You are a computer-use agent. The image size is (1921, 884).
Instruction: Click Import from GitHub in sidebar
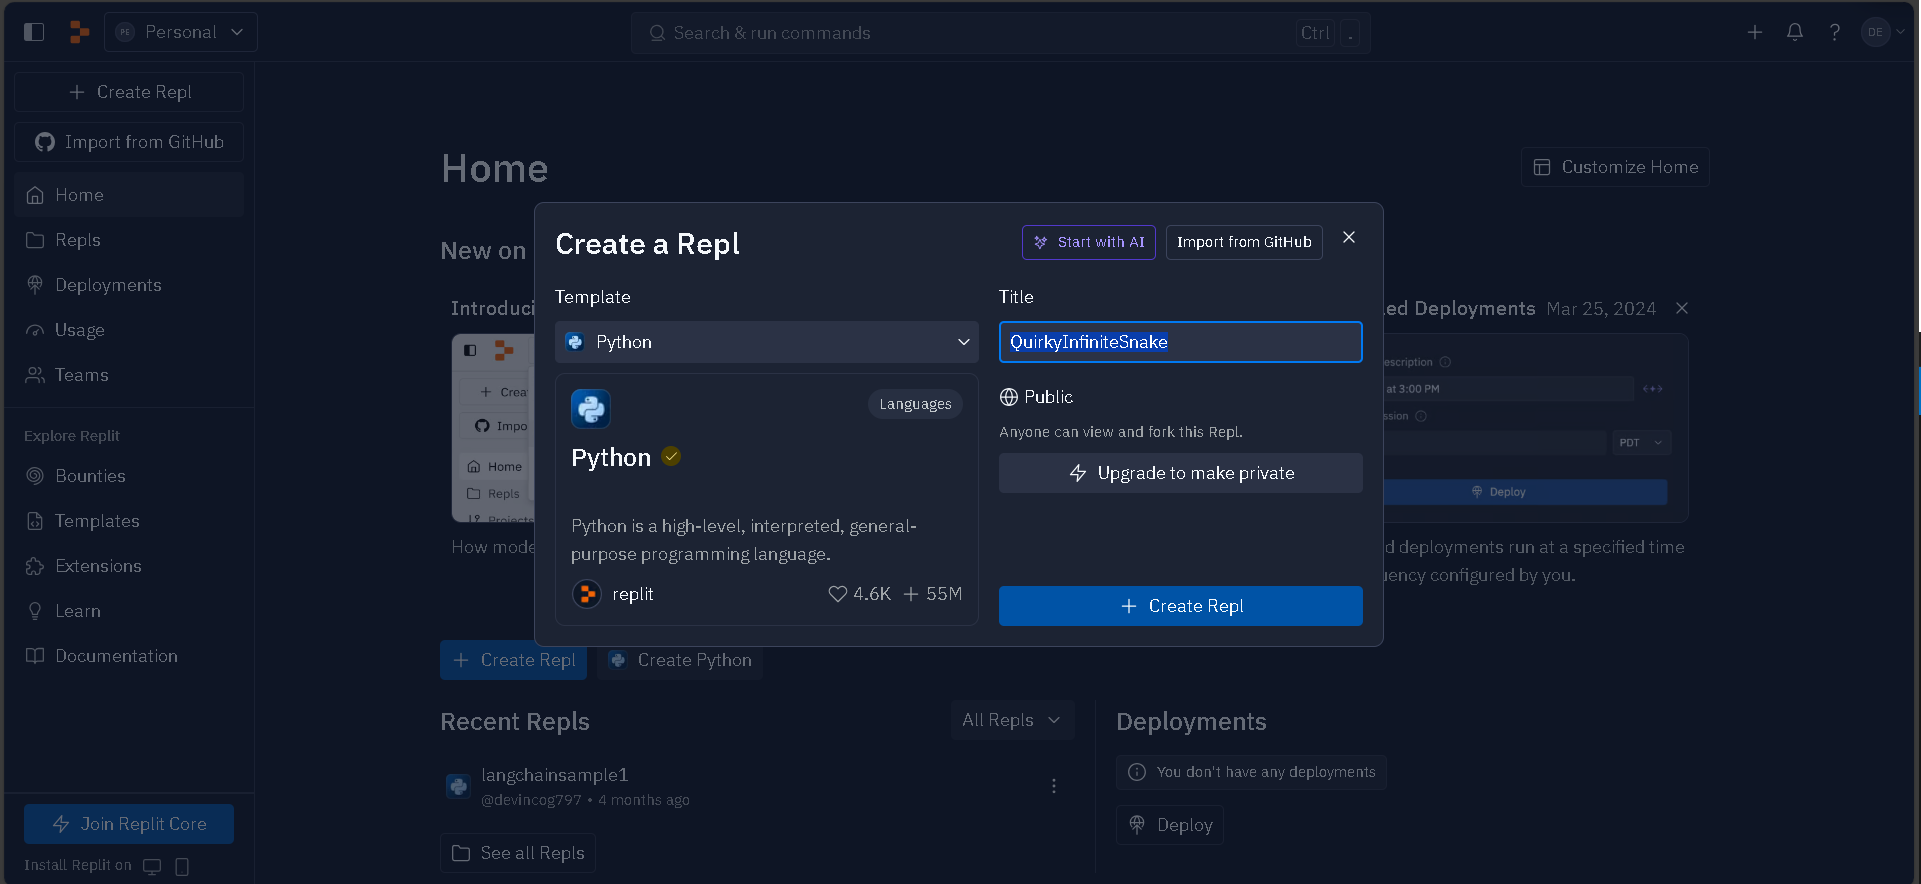pyautogui.click(x=129, y=142)
